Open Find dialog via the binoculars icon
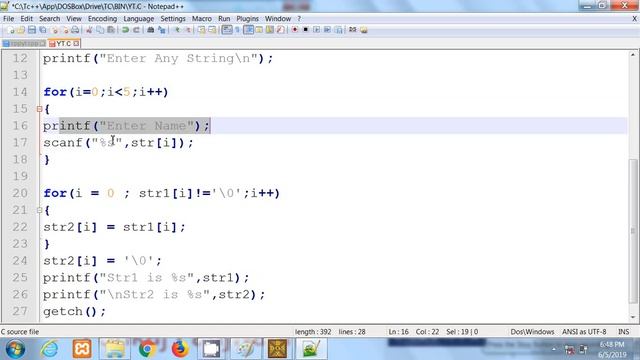Image resolution: width=640 pixels, height=360 pixels. coord(151,30)
